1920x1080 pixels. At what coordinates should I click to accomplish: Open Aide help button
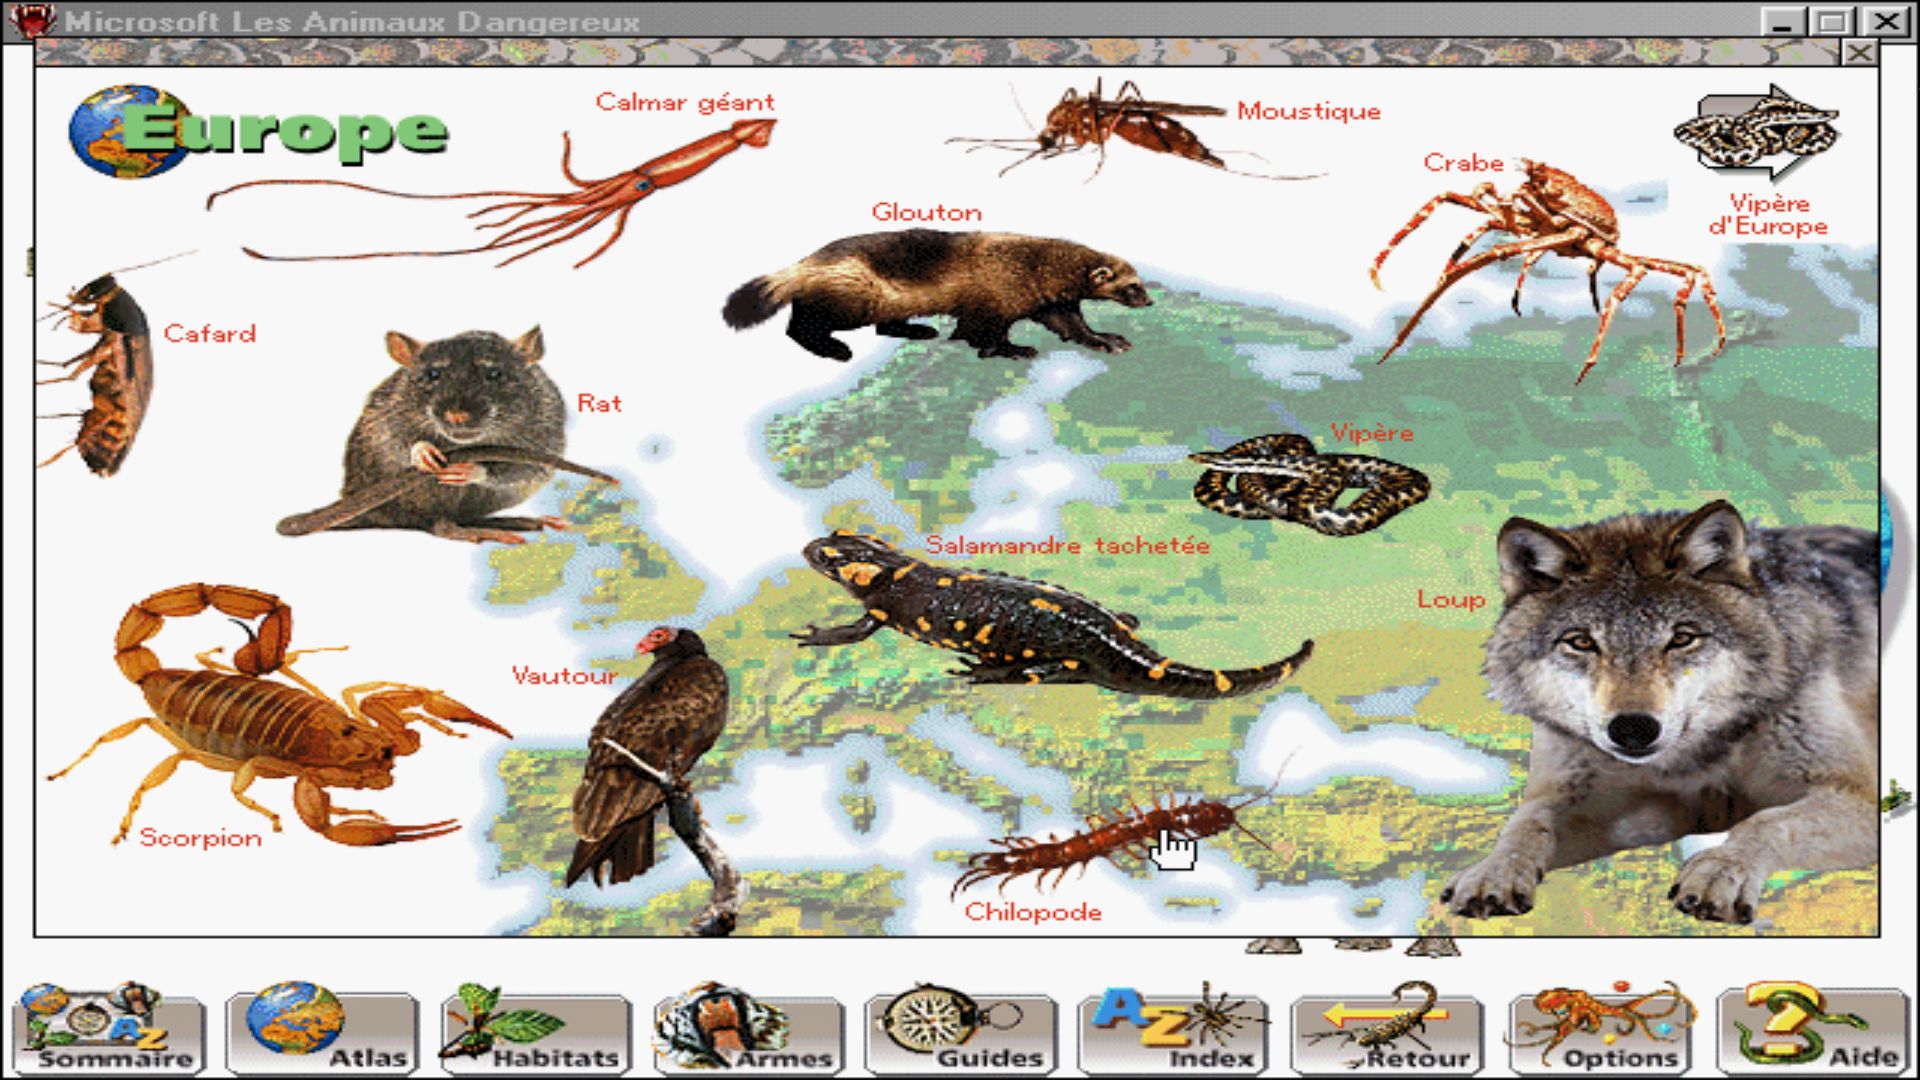pyautogui.click(x=1813, y=1030)
